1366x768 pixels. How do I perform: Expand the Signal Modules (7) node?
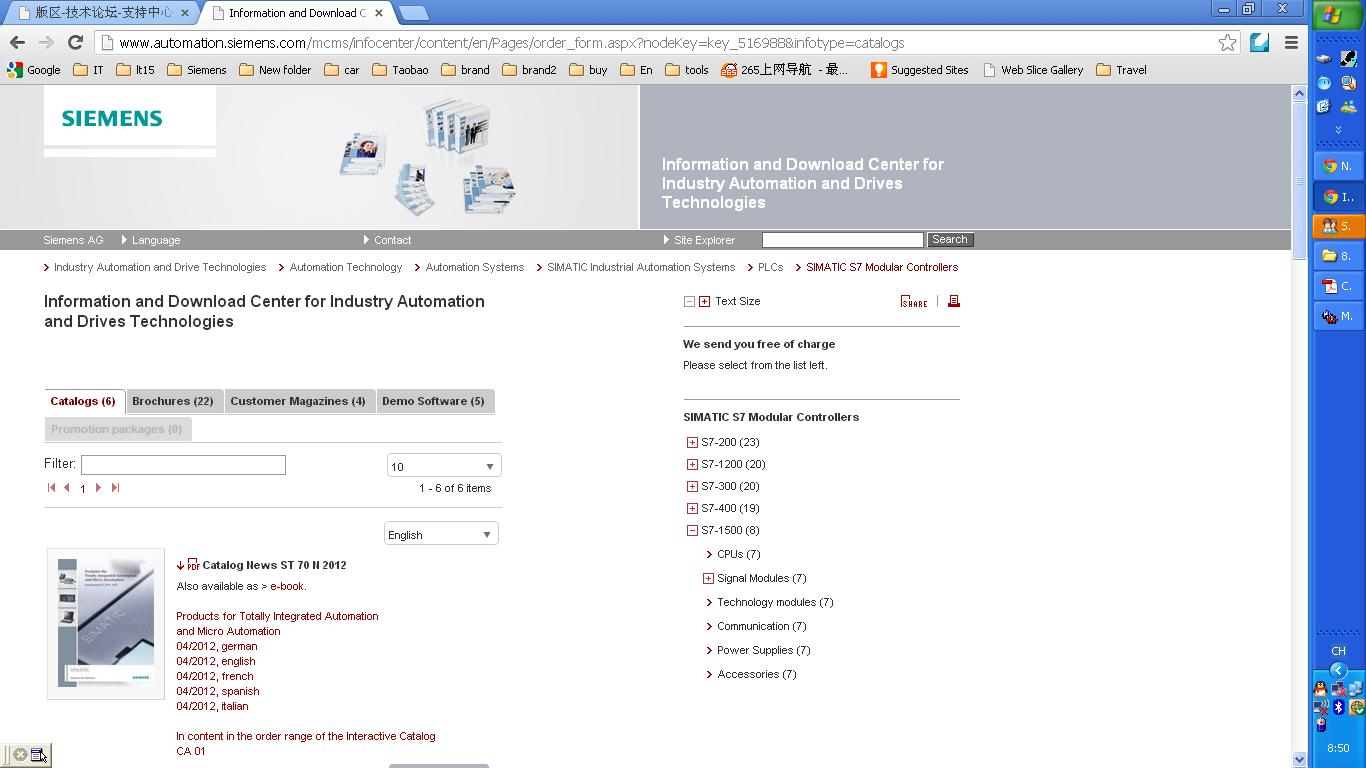click(708, 578)
